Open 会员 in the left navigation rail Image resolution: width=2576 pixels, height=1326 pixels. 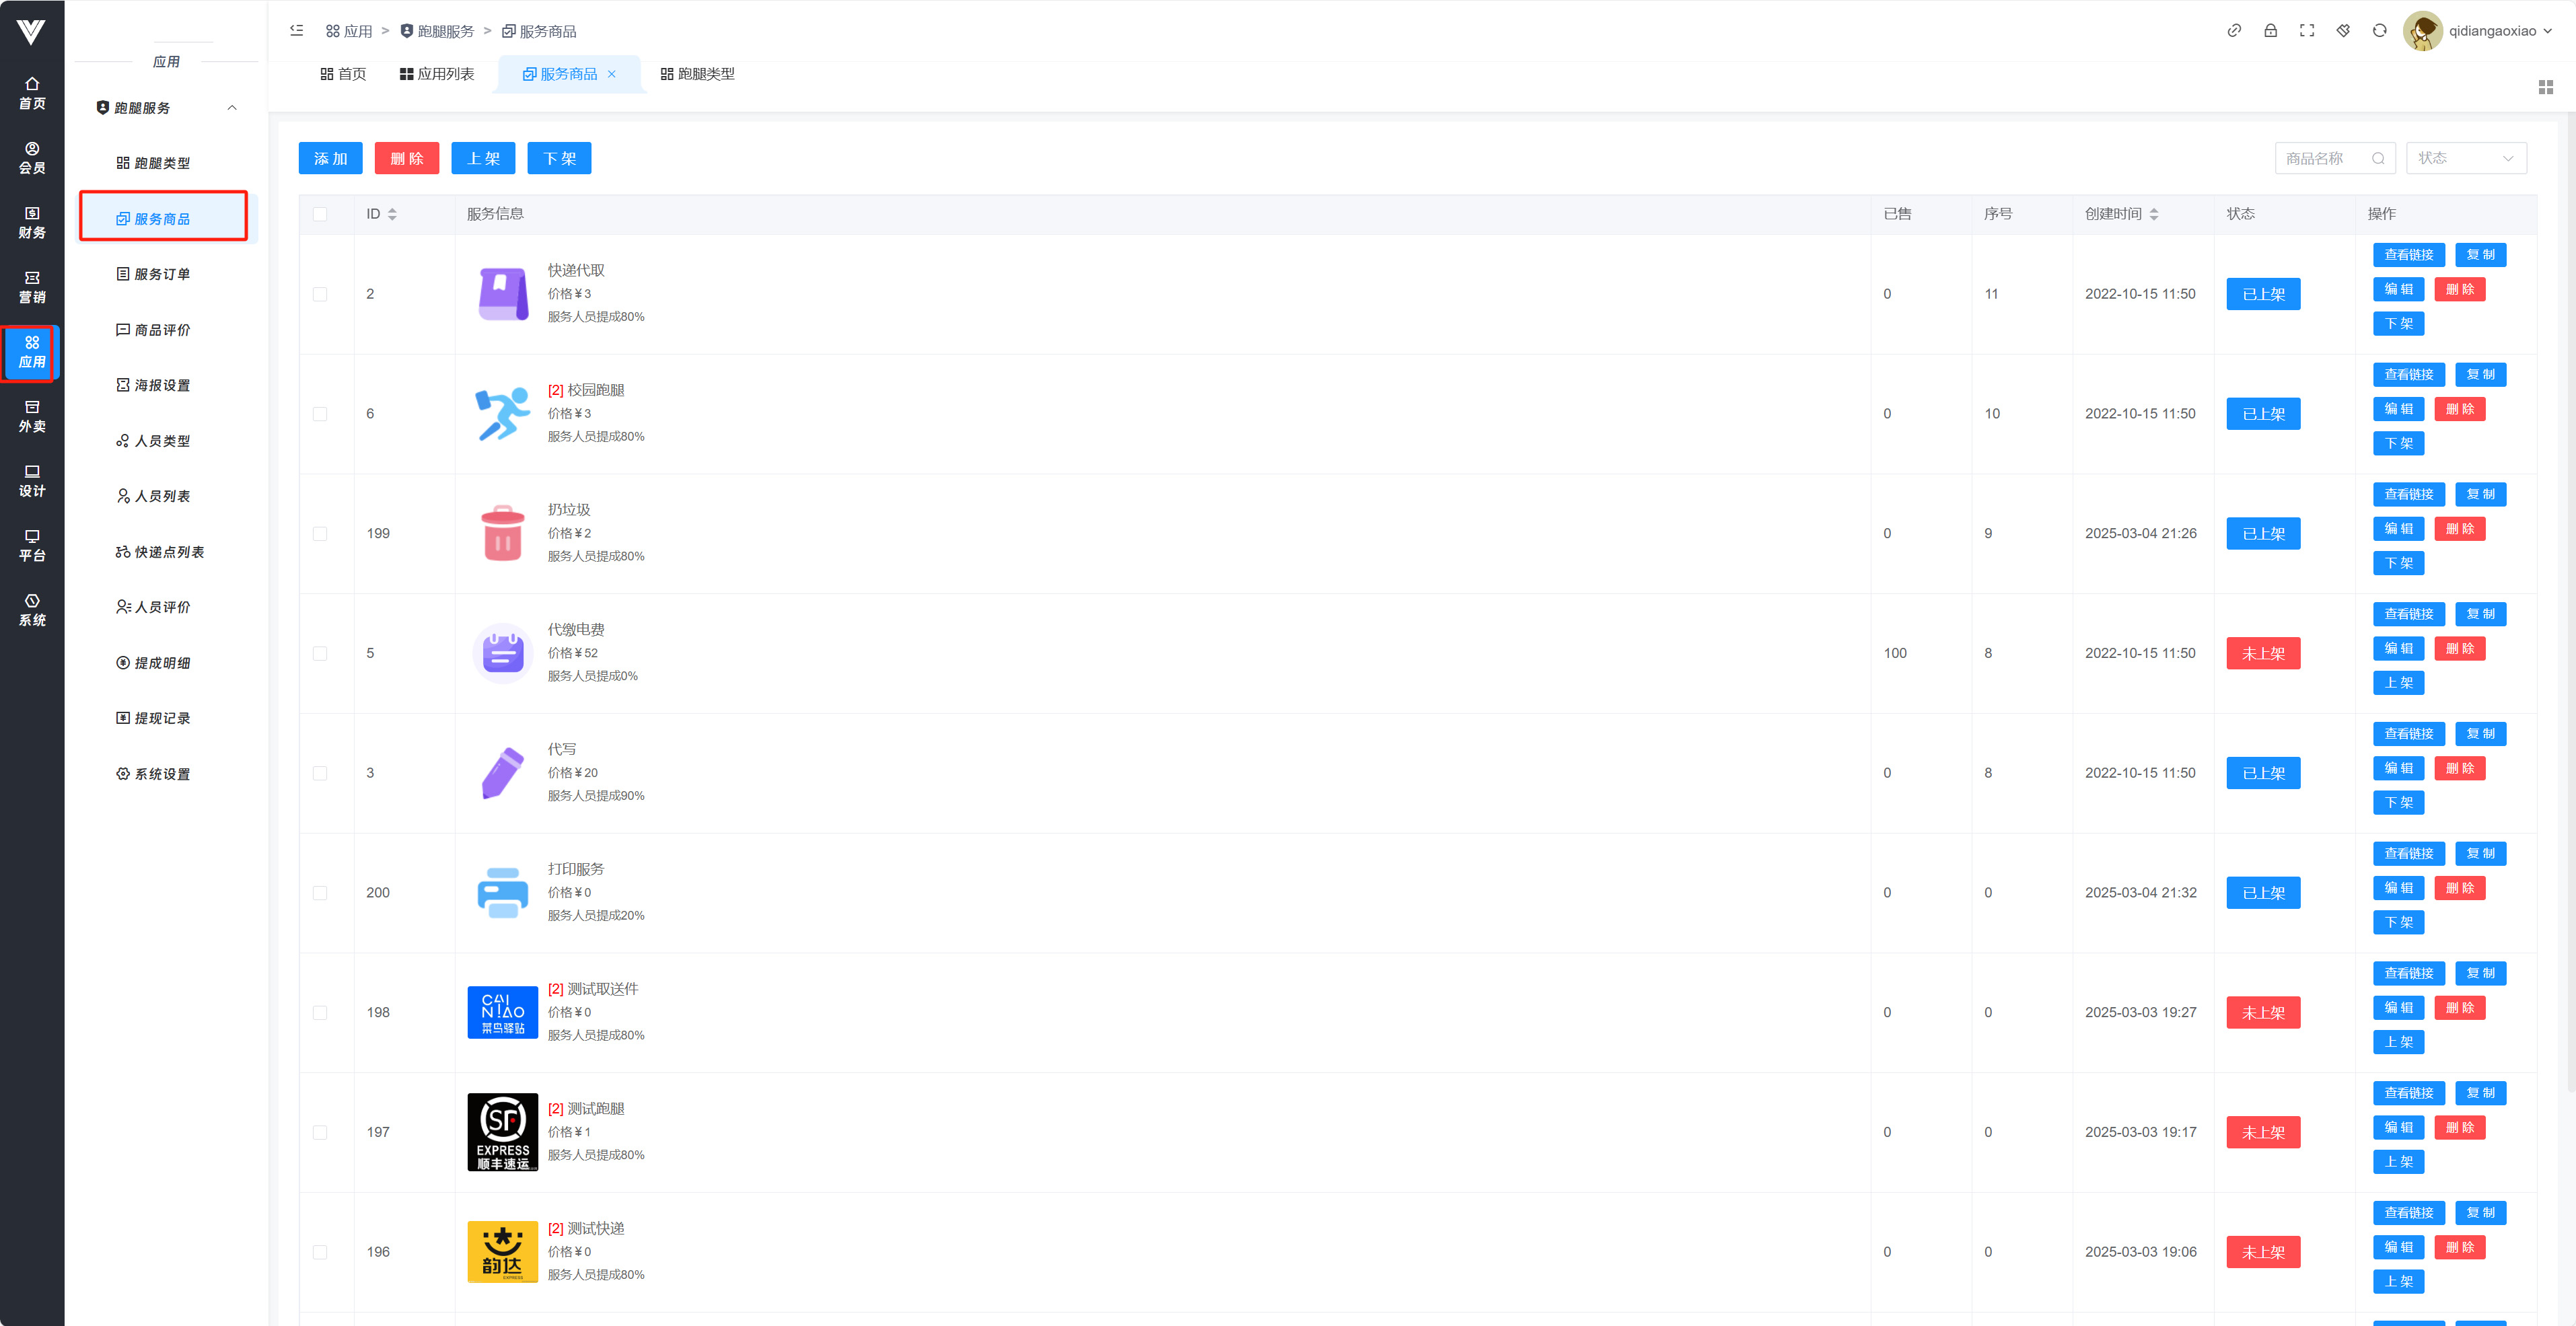[32, 158]
